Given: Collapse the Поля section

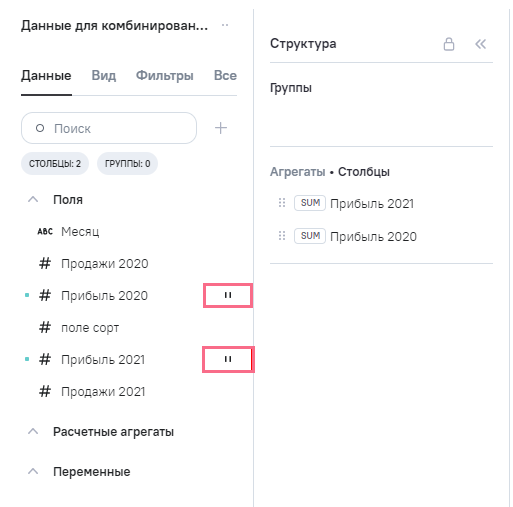Looking at the screenshot, I should point(33,199).
